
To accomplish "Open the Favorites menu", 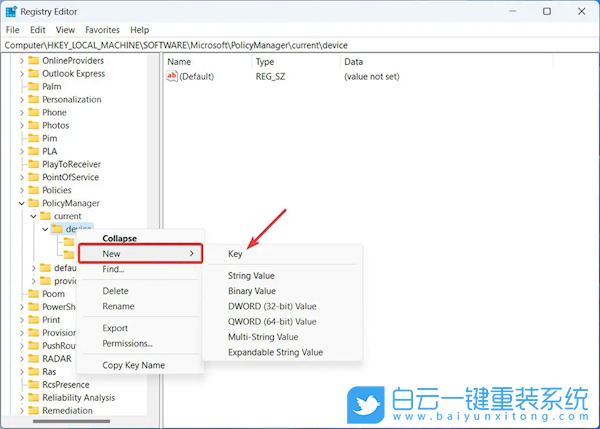I will pyautogui.click(x=102, y=30).
